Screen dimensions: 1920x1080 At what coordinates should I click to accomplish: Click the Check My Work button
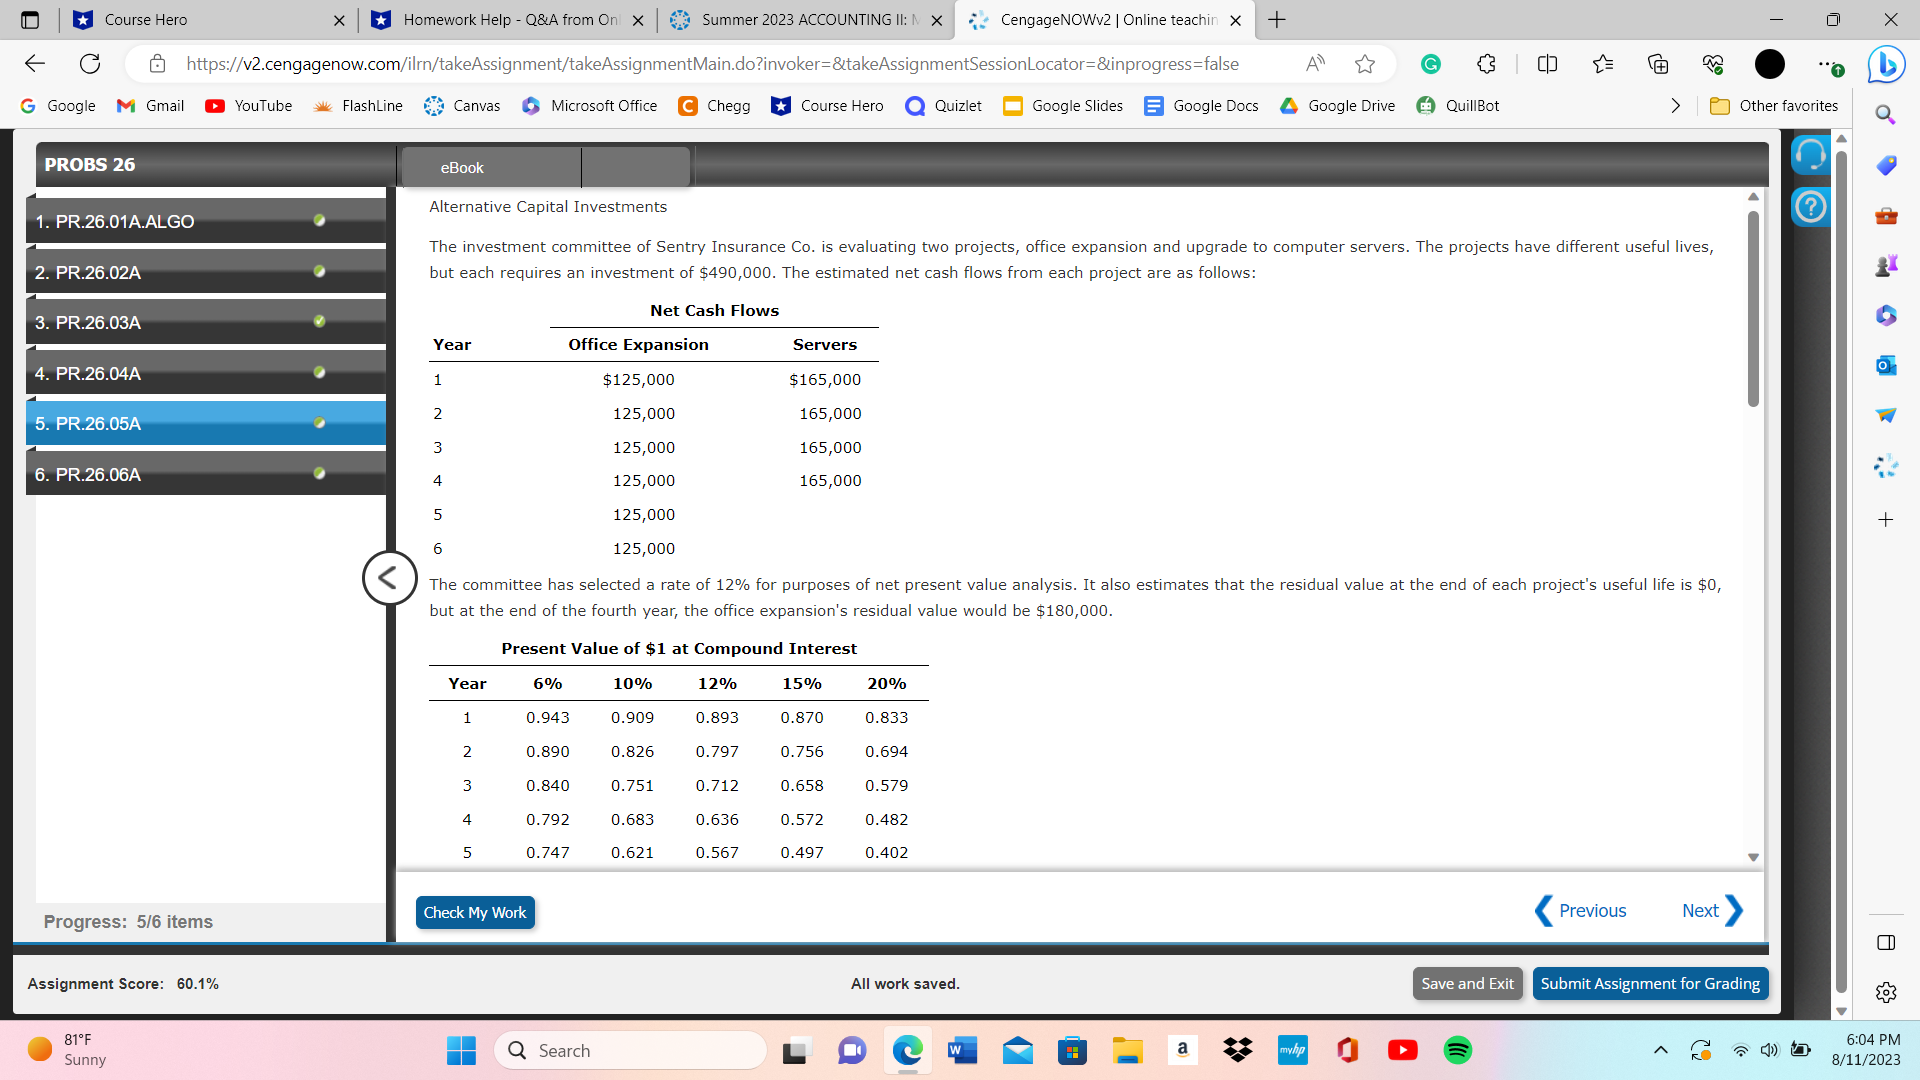(x=474, y=912)
